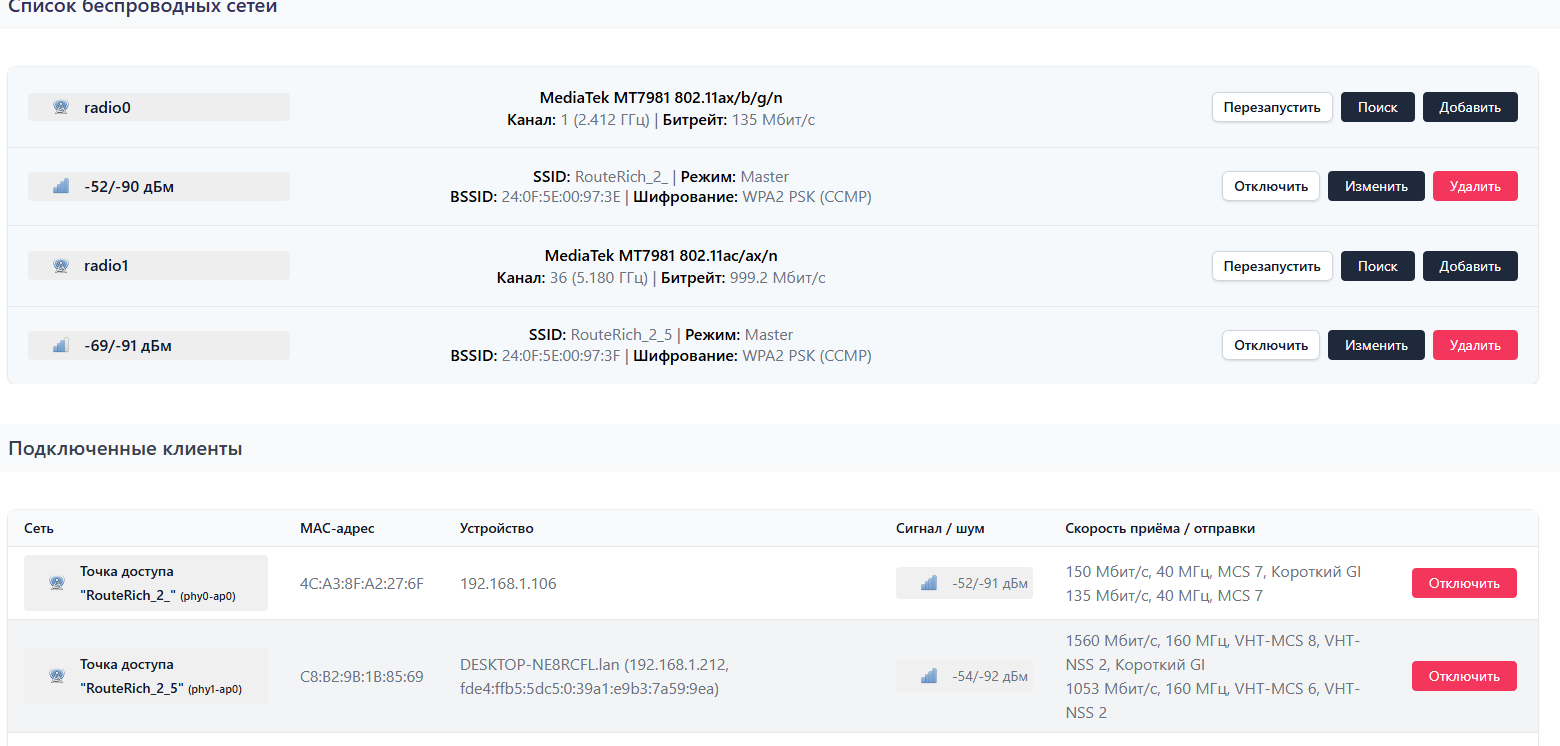Click MAC address 4C:A3:8F:A2:27:6F
Screen dimensions: 1560x746
362,583
